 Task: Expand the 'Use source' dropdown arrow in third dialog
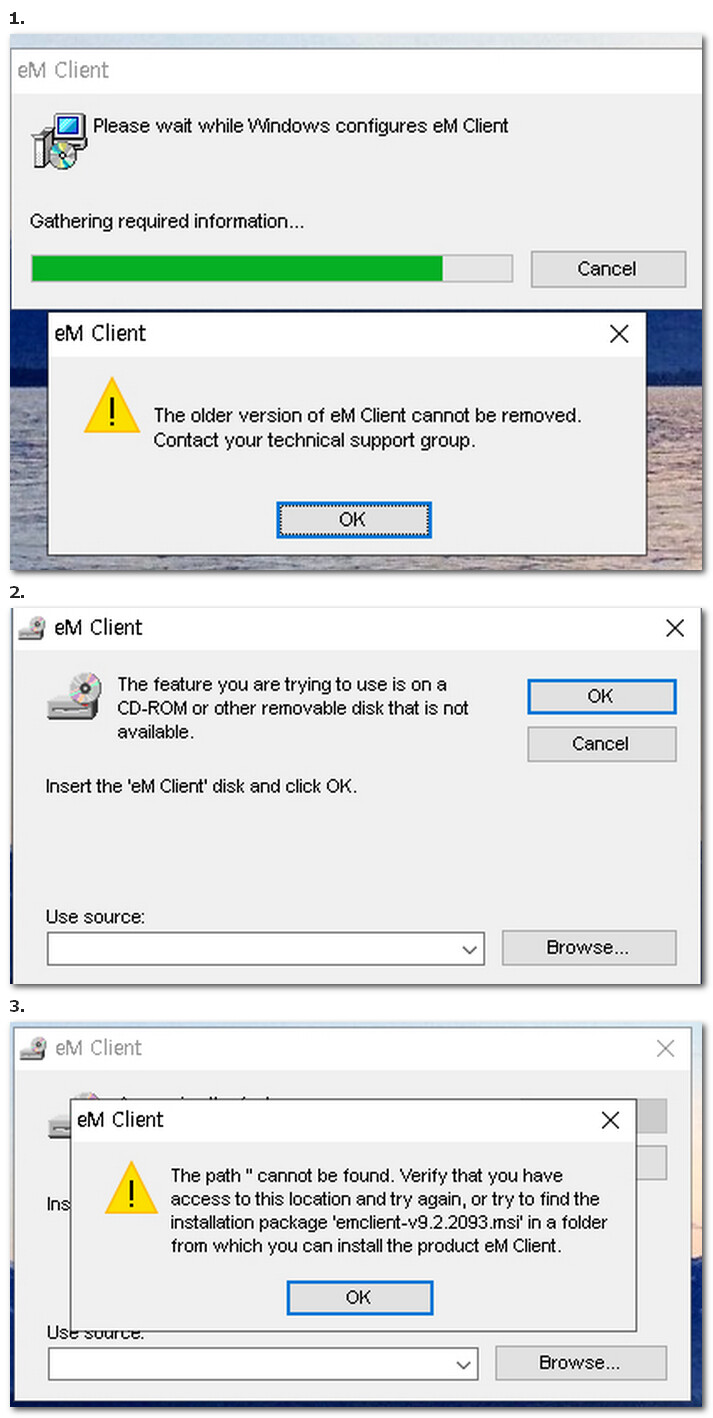coord(463,1364)
